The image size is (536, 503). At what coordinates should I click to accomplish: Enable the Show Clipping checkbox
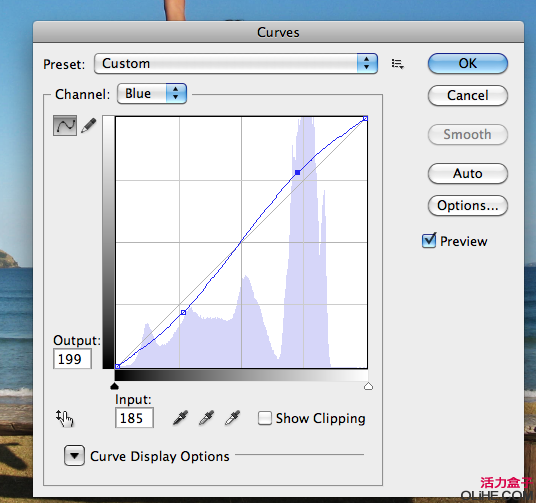coord(265,418)
